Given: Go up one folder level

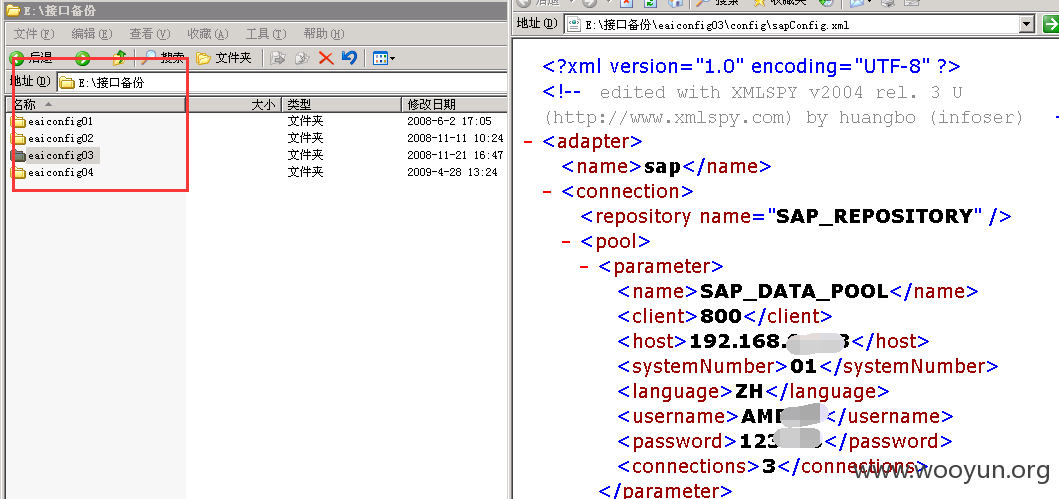Looking at the screenshot, I should 119,58.
